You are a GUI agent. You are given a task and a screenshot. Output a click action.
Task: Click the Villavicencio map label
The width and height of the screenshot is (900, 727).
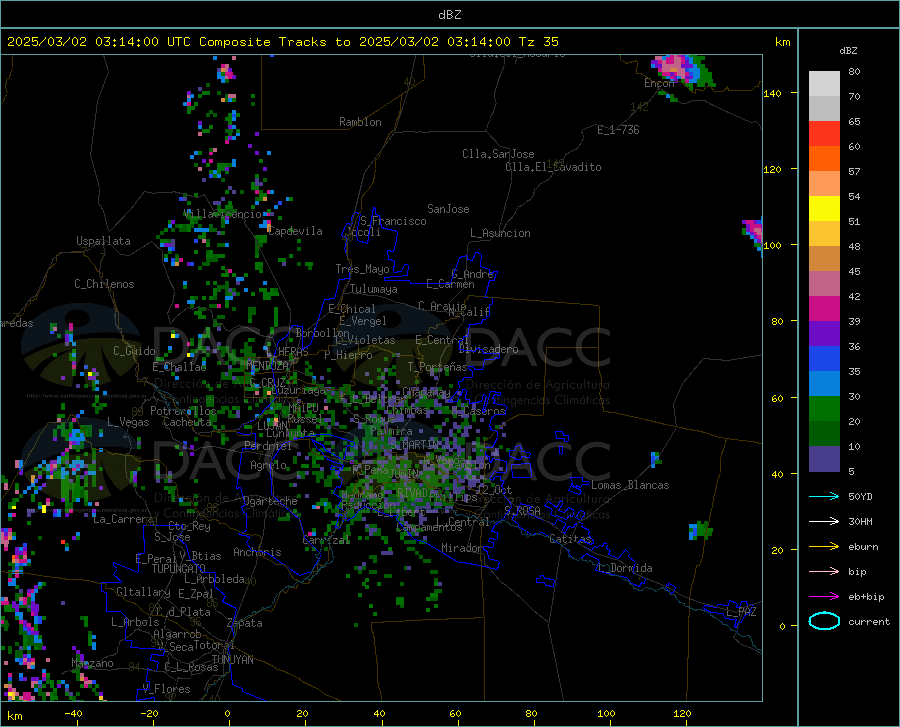tap(223, 214)
